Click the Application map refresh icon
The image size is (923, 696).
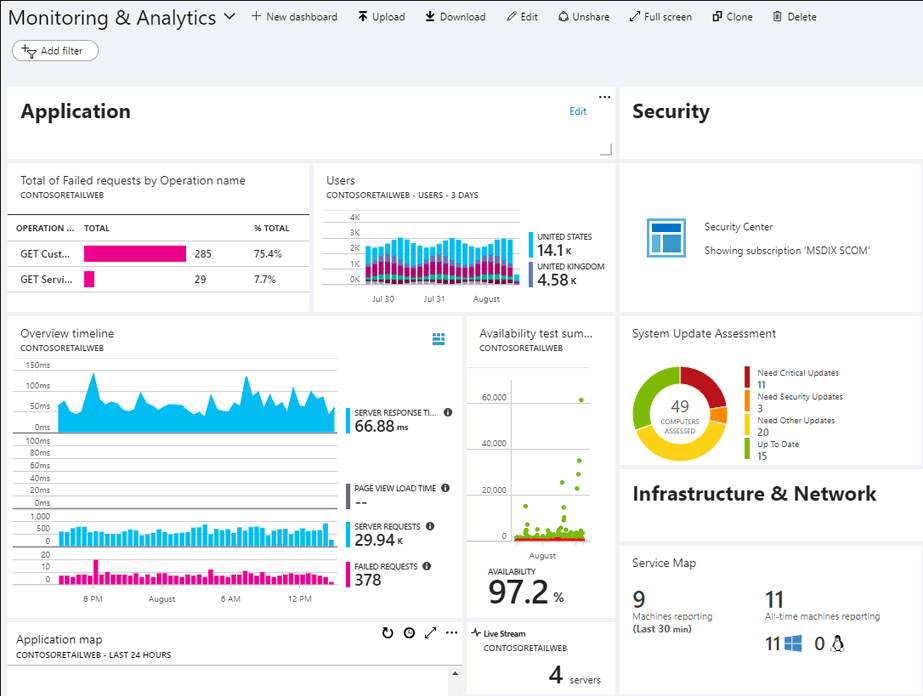387,633
